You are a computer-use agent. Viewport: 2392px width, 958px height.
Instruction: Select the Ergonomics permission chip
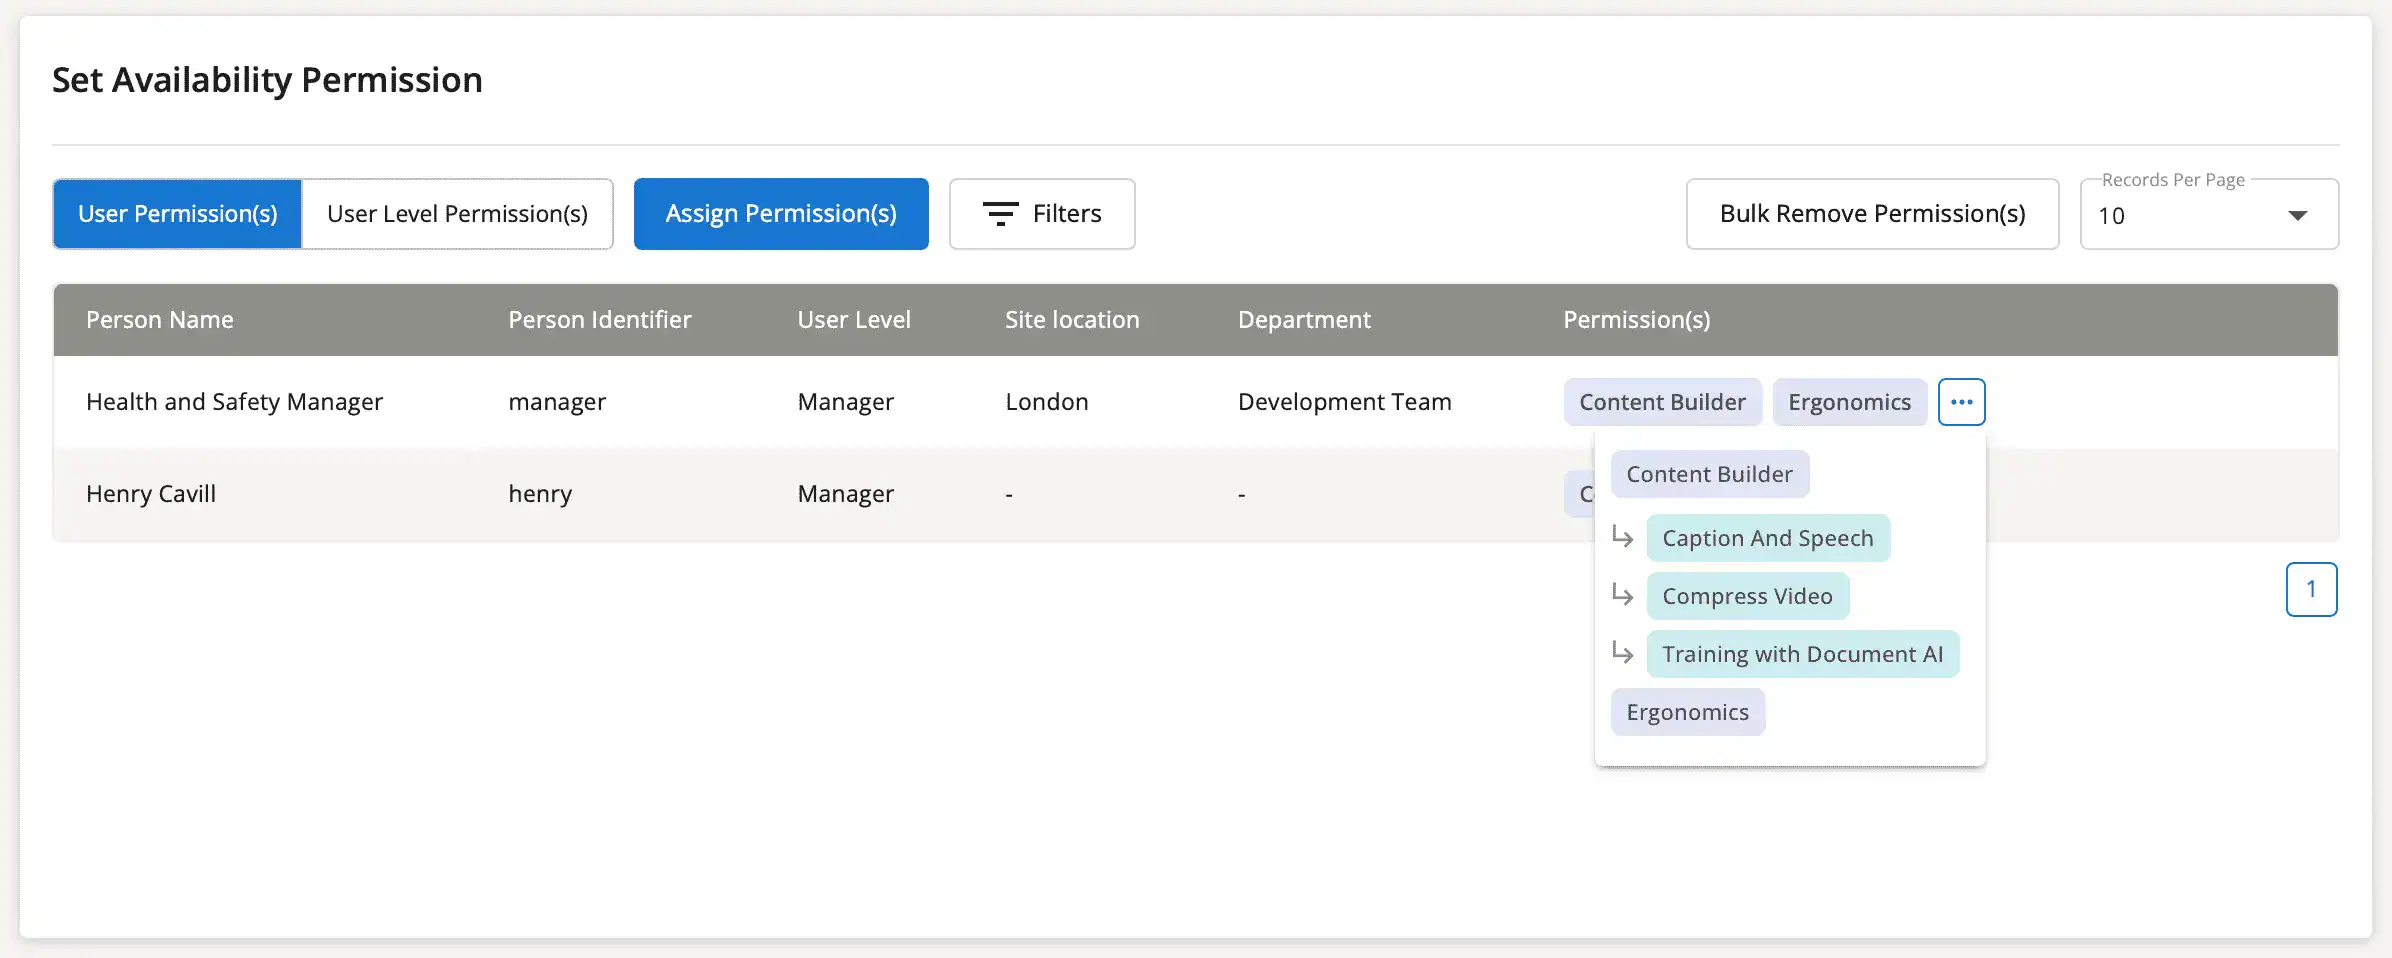pyautogui.click(x=1850, y=401)
